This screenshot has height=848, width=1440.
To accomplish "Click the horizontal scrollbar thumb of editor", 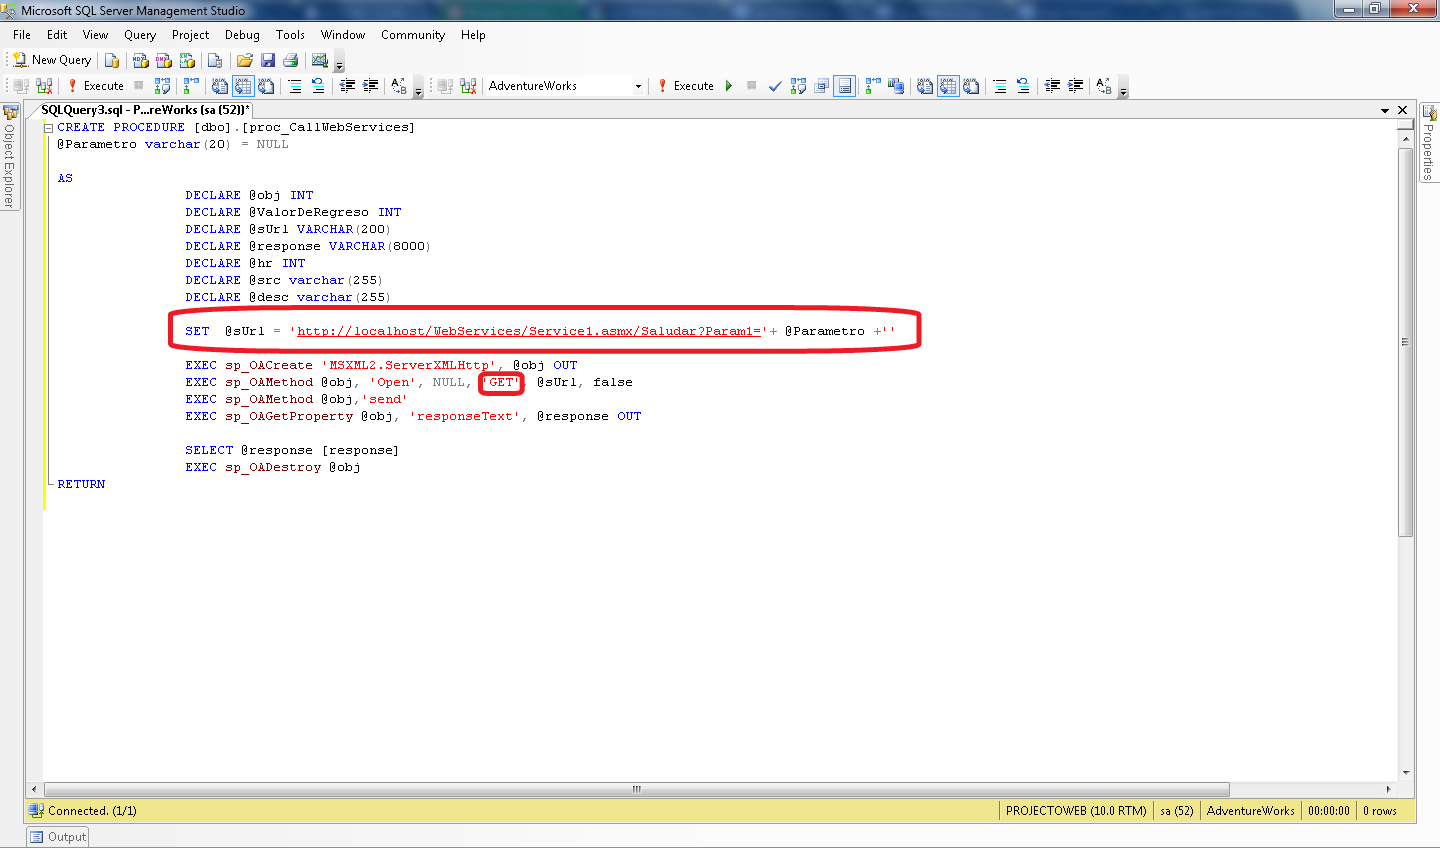I will pos(637,789).
